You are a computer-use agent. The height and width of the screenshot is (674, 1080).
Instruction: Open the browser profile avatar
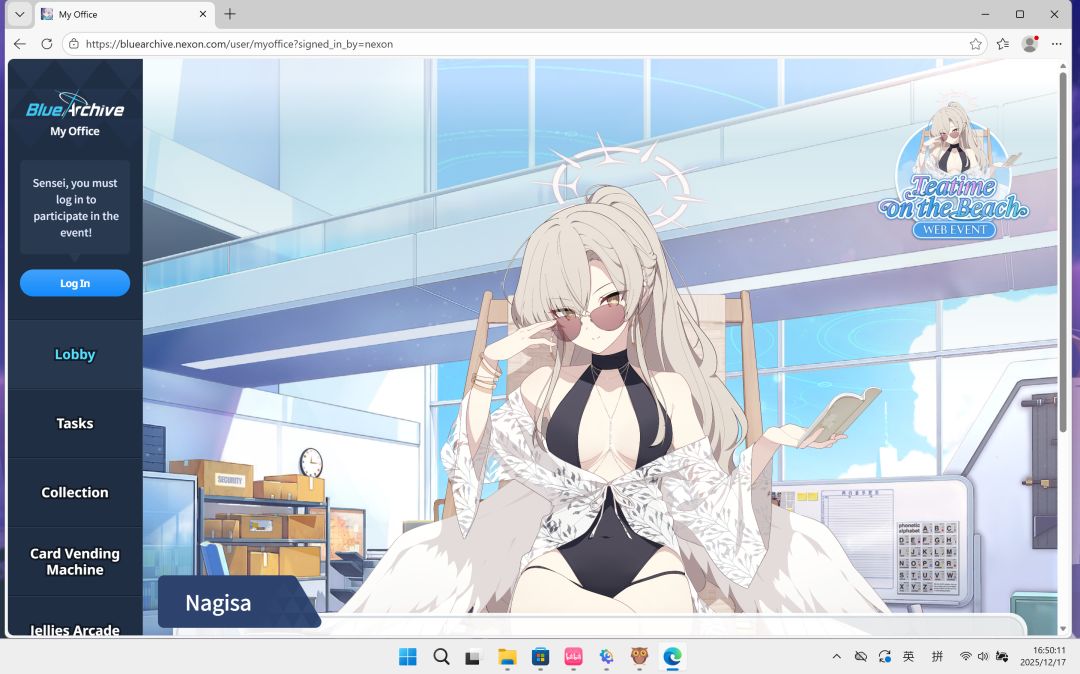1030,44
